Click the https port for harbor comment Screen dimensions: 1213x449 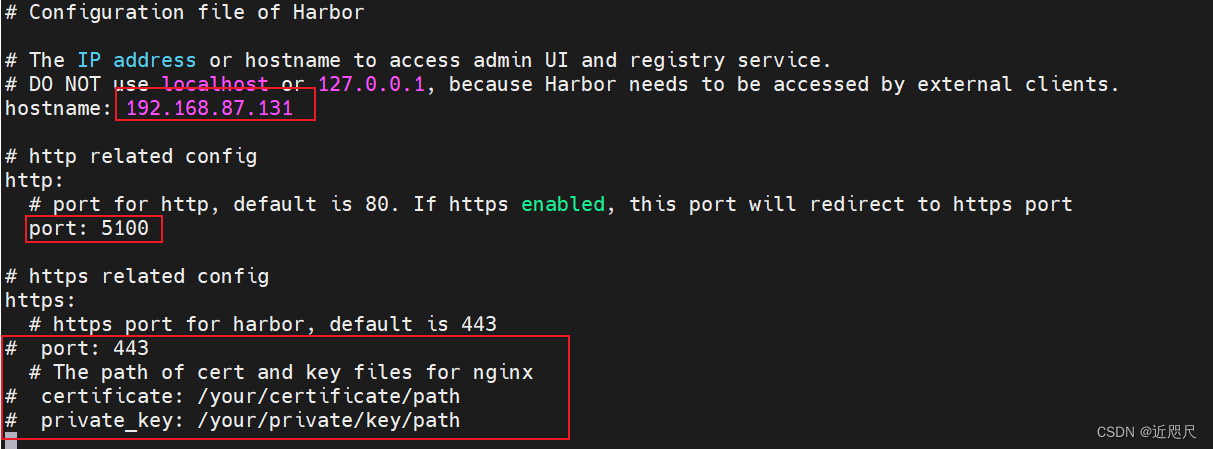pyautogui.click(x=263, y=324)
